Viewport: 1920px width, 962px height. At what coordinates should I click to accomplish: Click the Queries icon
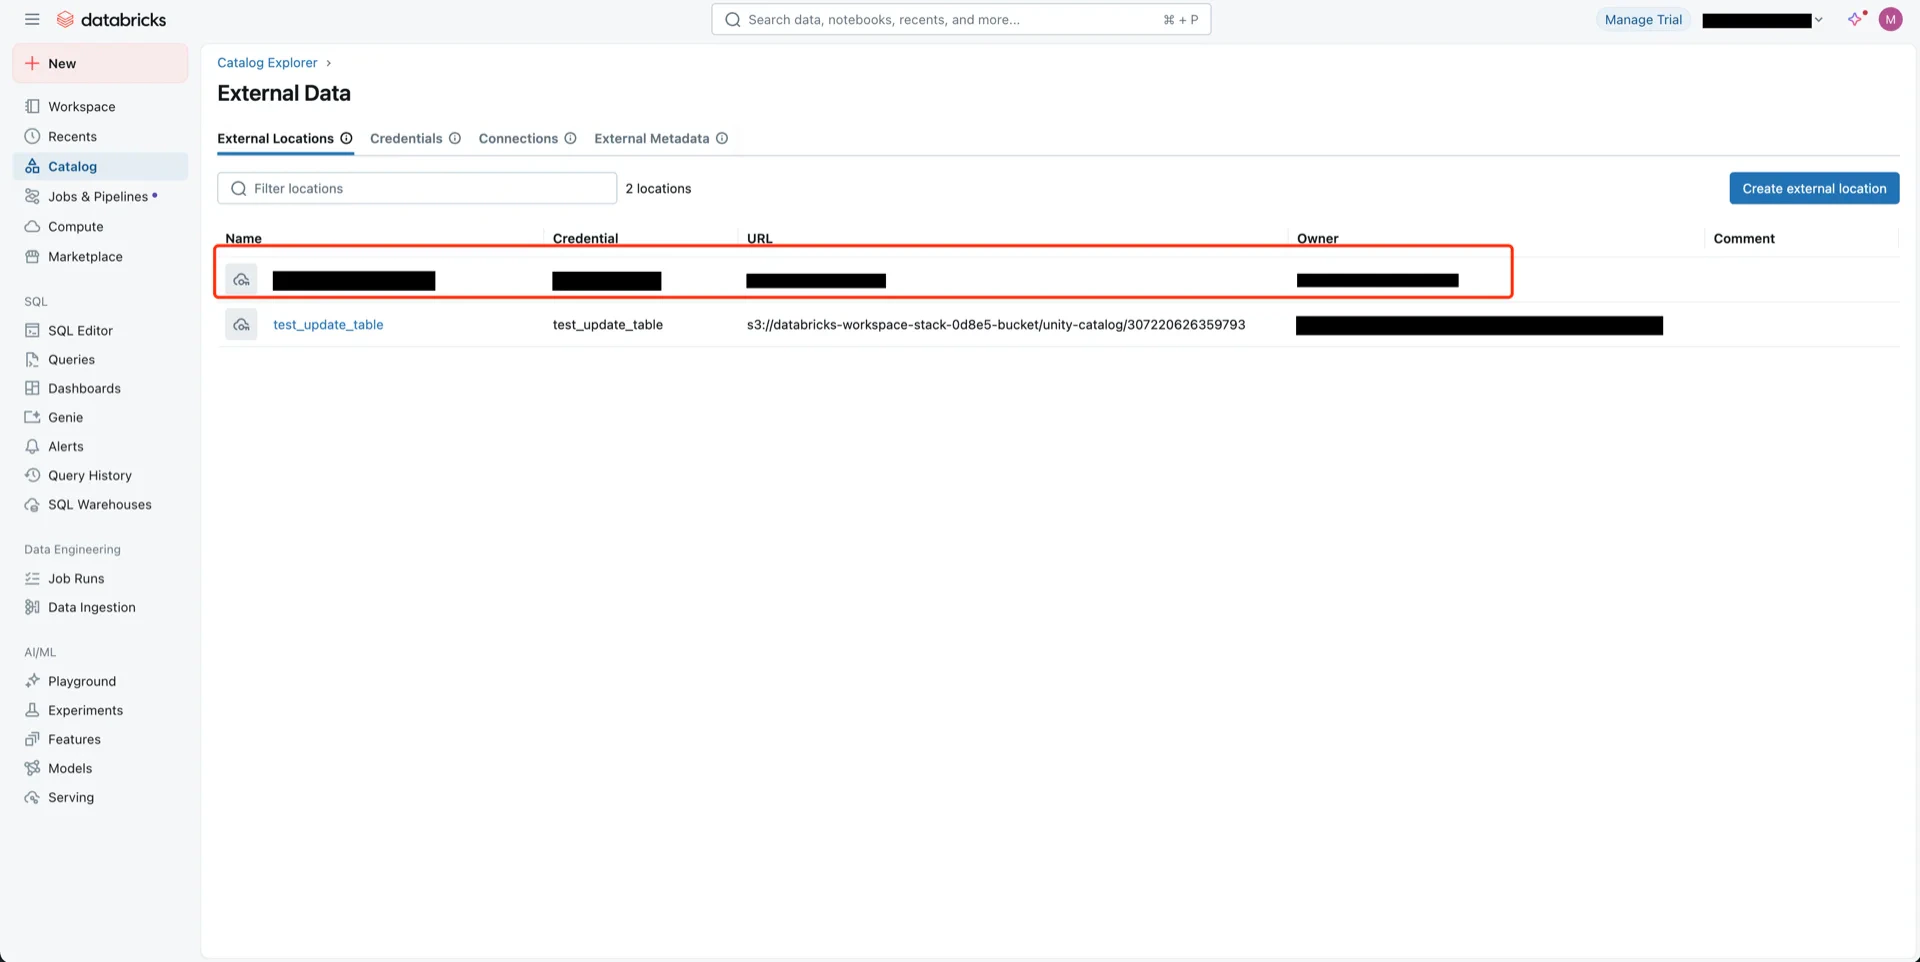[32, 359]
